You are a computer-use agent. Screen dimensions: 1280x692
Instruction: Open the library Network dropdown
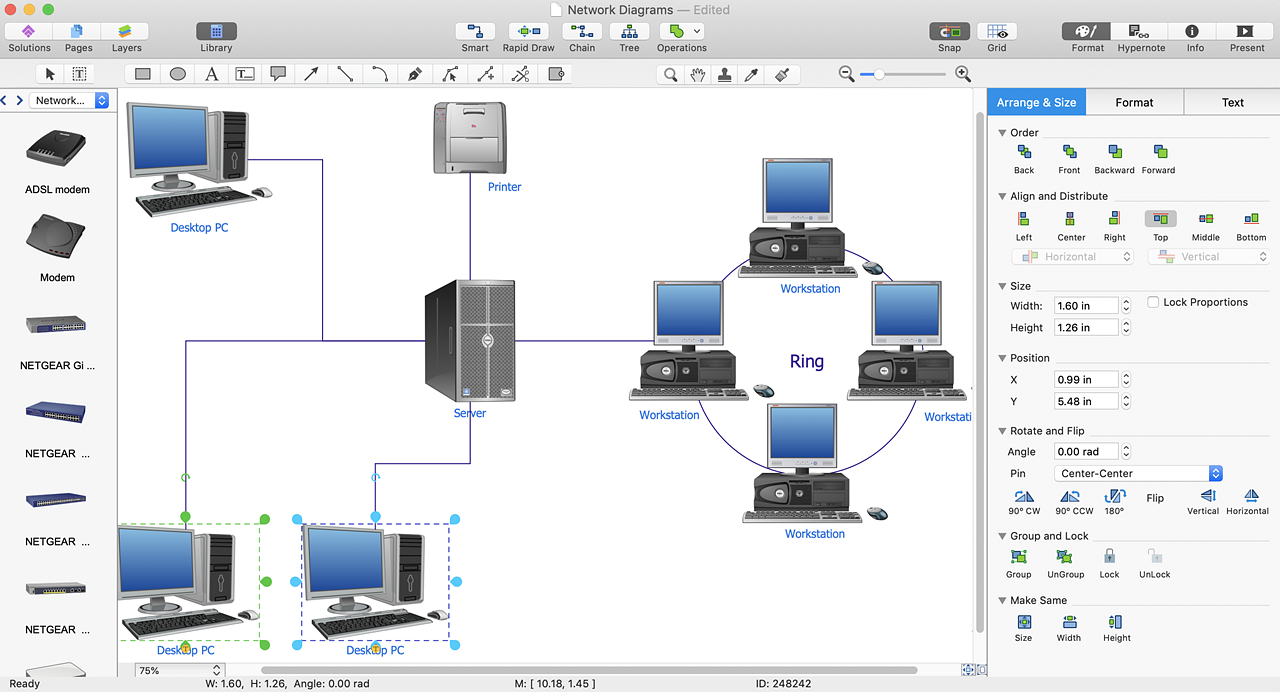pyautogui.click(x=69, y=100)
